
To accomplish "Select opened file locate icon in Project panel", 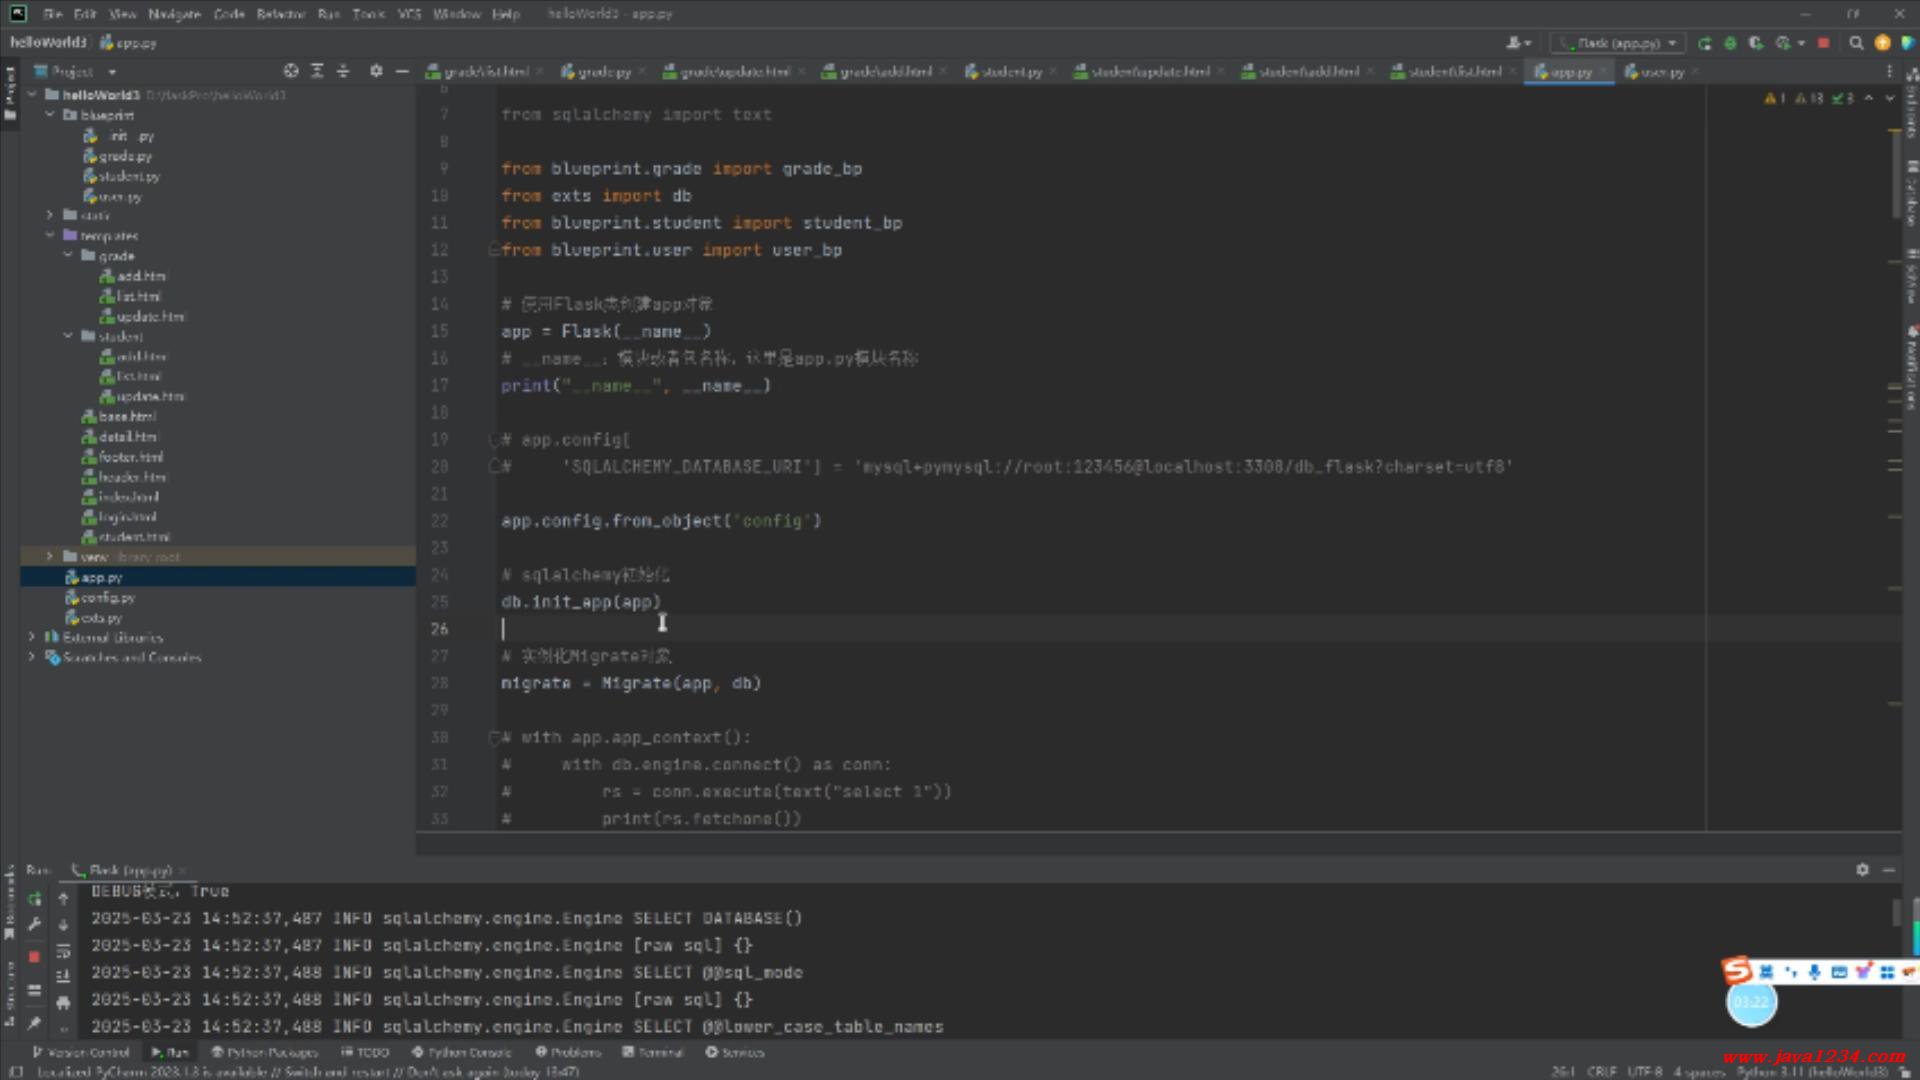I will [x=291, y=71].
